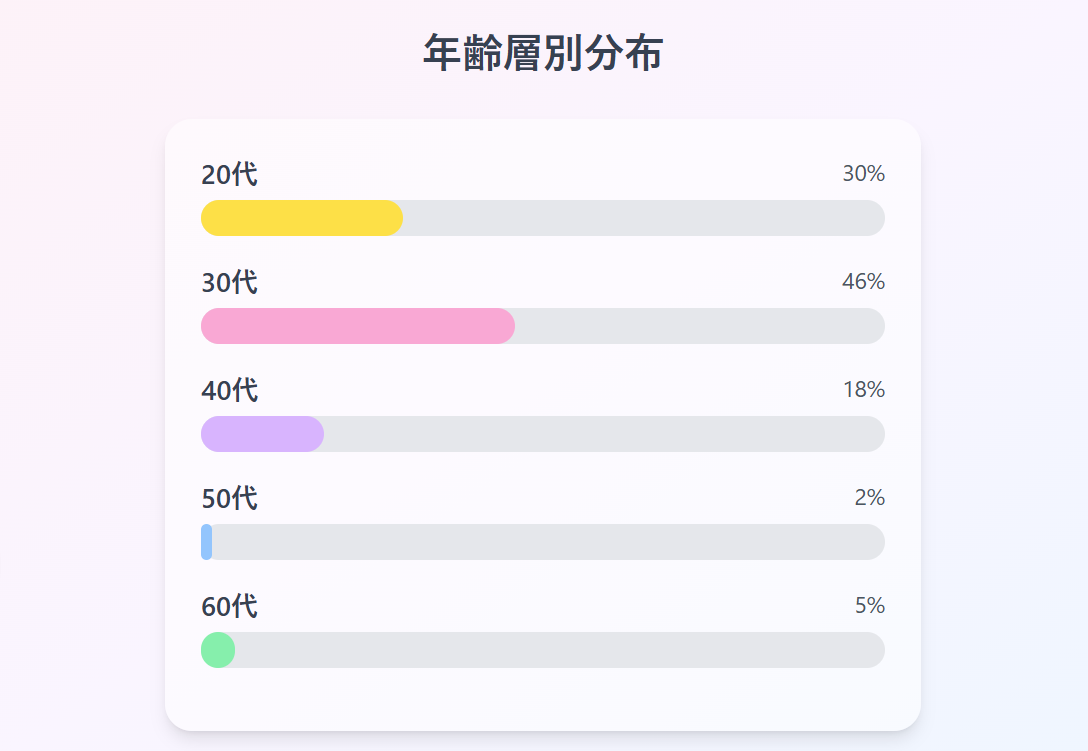Select the small blue 50代 bar fill

(207, 542)
